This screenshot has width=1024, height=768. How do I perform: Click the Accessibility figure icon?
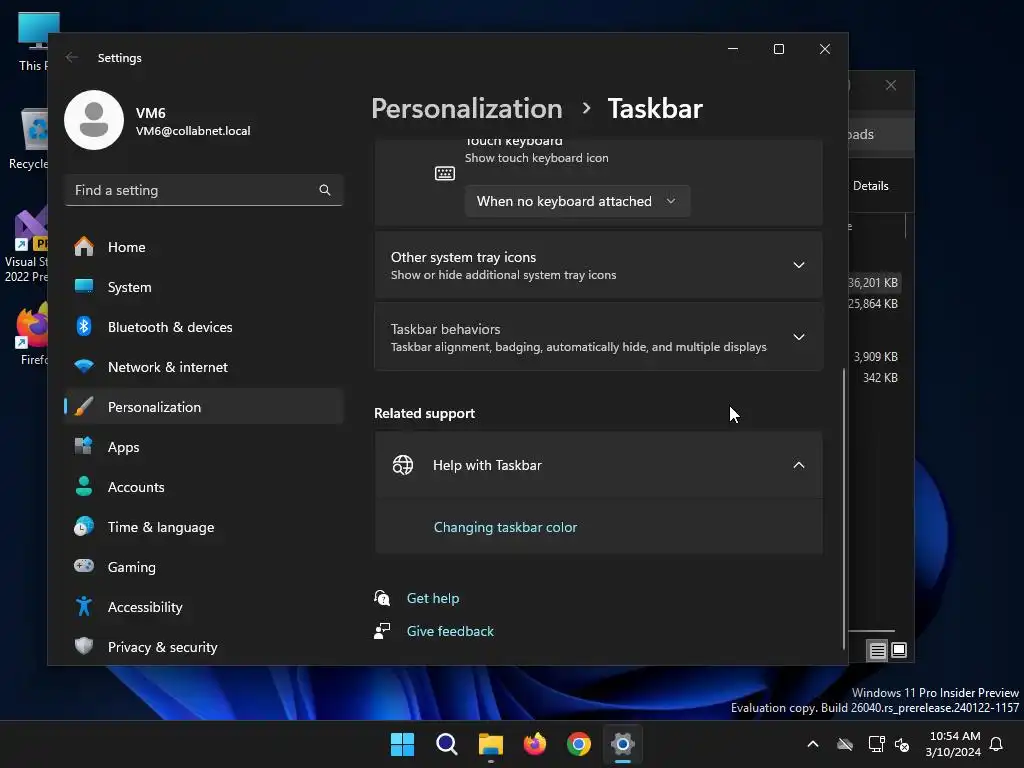coord(84,606)
